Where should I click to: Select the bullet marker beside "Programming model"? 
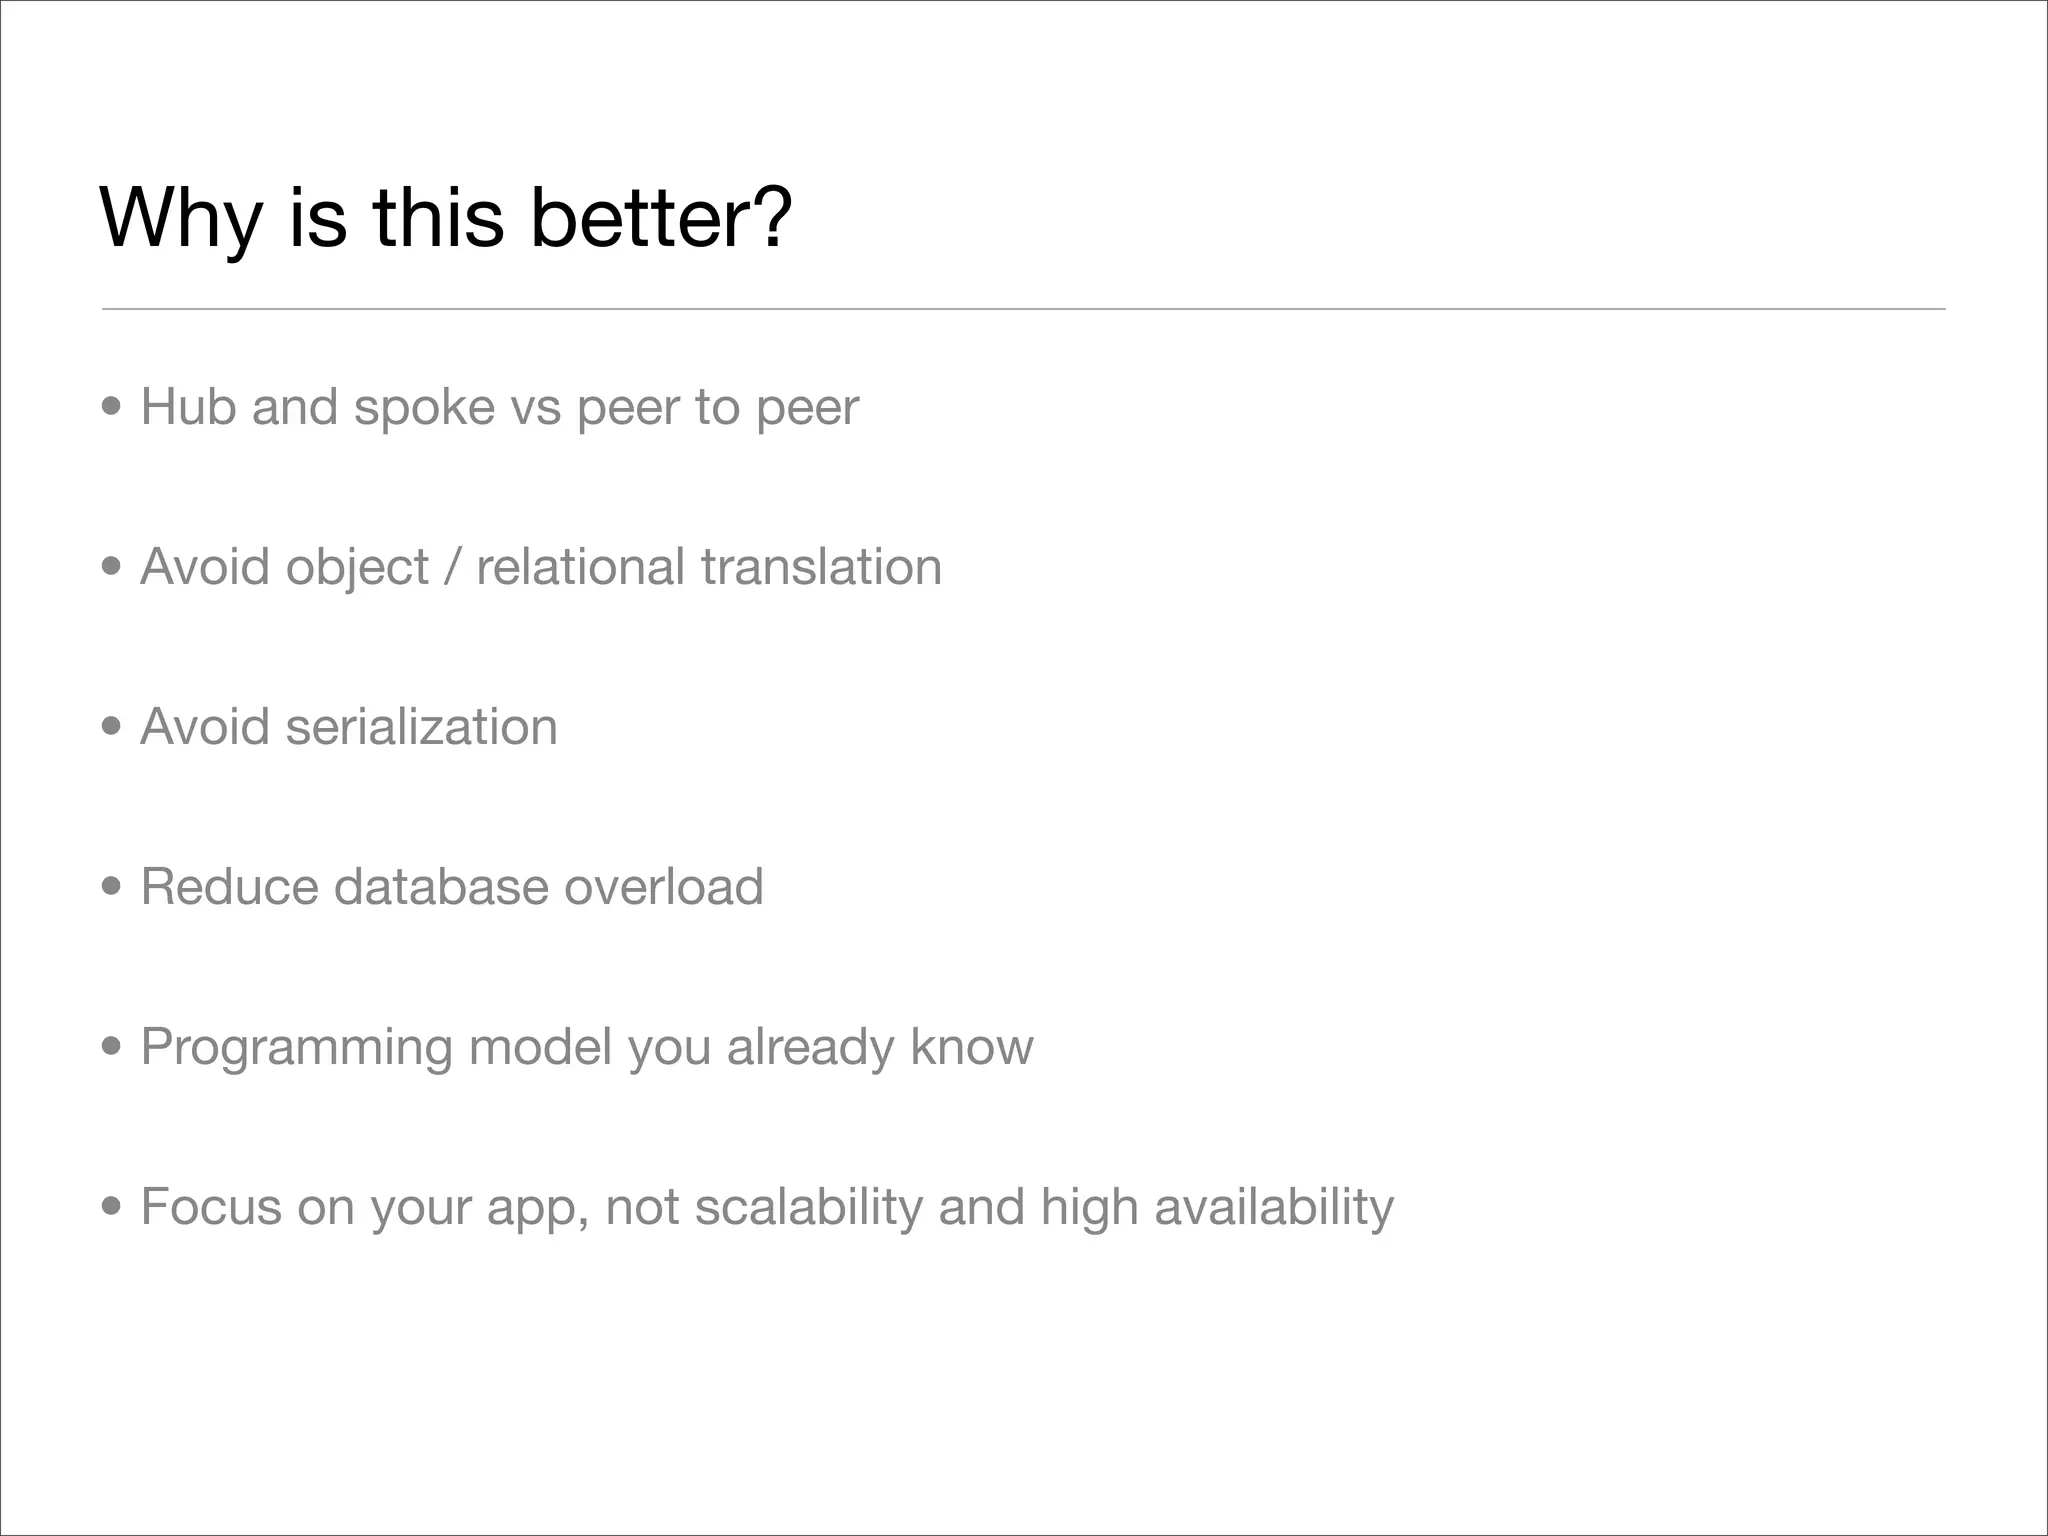point(112,1047)
